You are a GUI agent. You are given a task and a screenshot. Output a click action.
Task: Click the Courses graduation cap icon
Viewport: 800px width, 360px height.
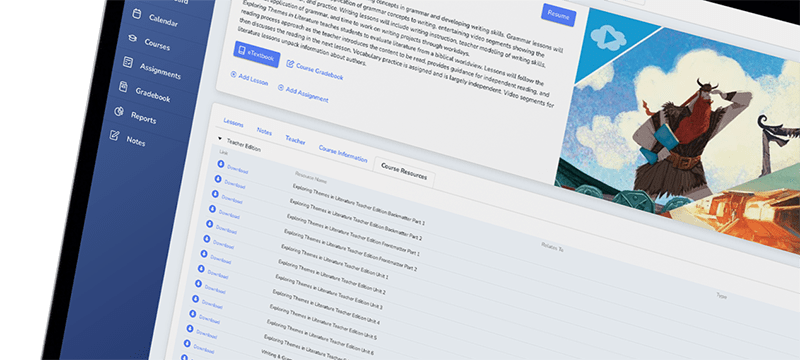click(x=133, y=38)
